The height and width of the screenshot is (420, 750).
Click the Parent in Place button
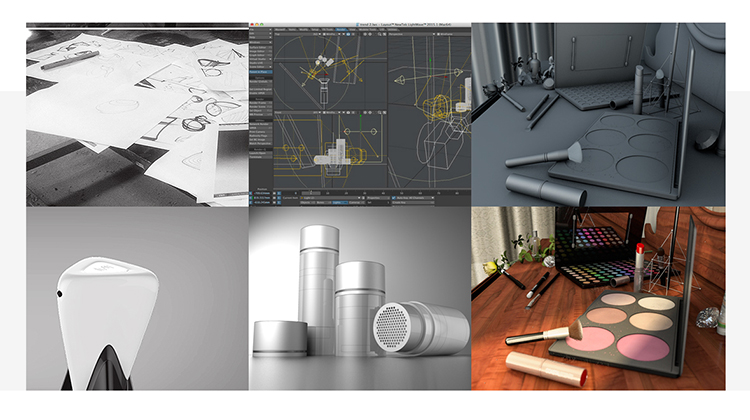260,72
